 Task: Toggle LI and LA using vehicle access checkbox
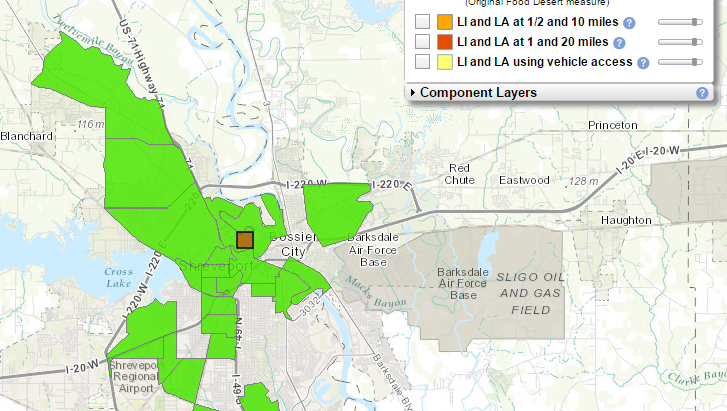[422, 62]
